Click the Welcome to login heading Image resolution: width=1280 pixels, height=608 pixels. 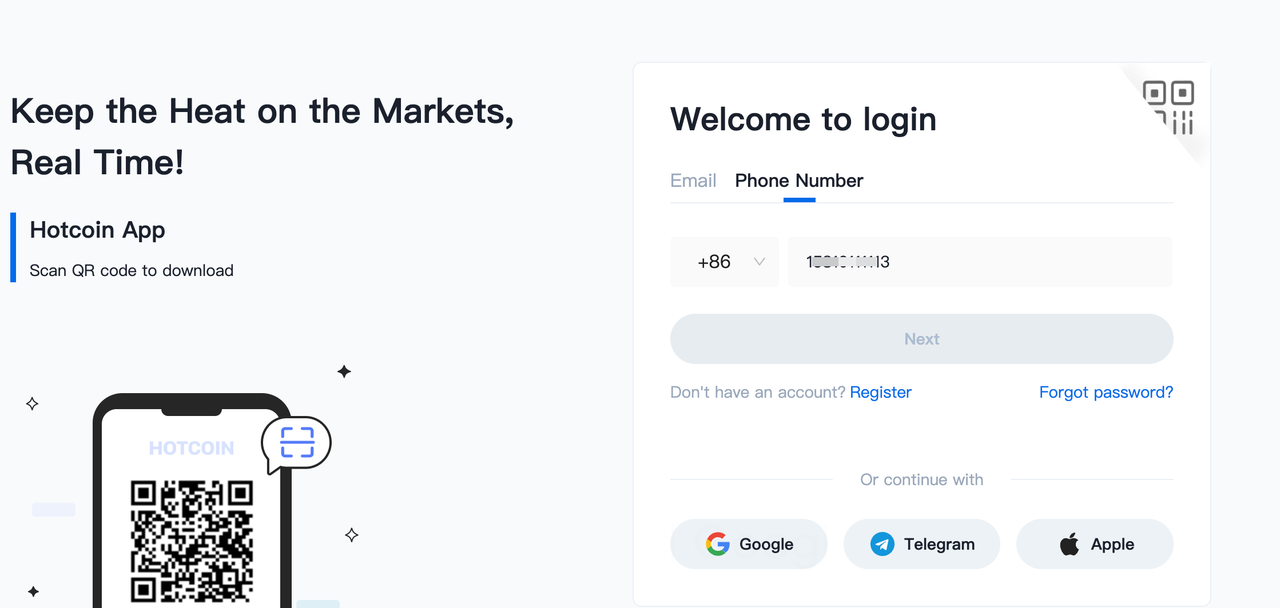coord(803,119)
